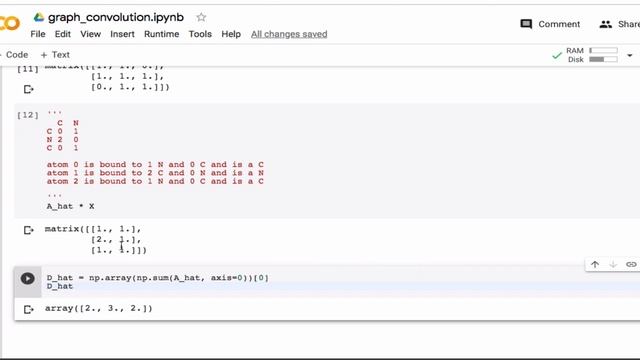Screen dimensions: 640x360
Task: Click the All changes saved link
Action: tap(289, 34)
